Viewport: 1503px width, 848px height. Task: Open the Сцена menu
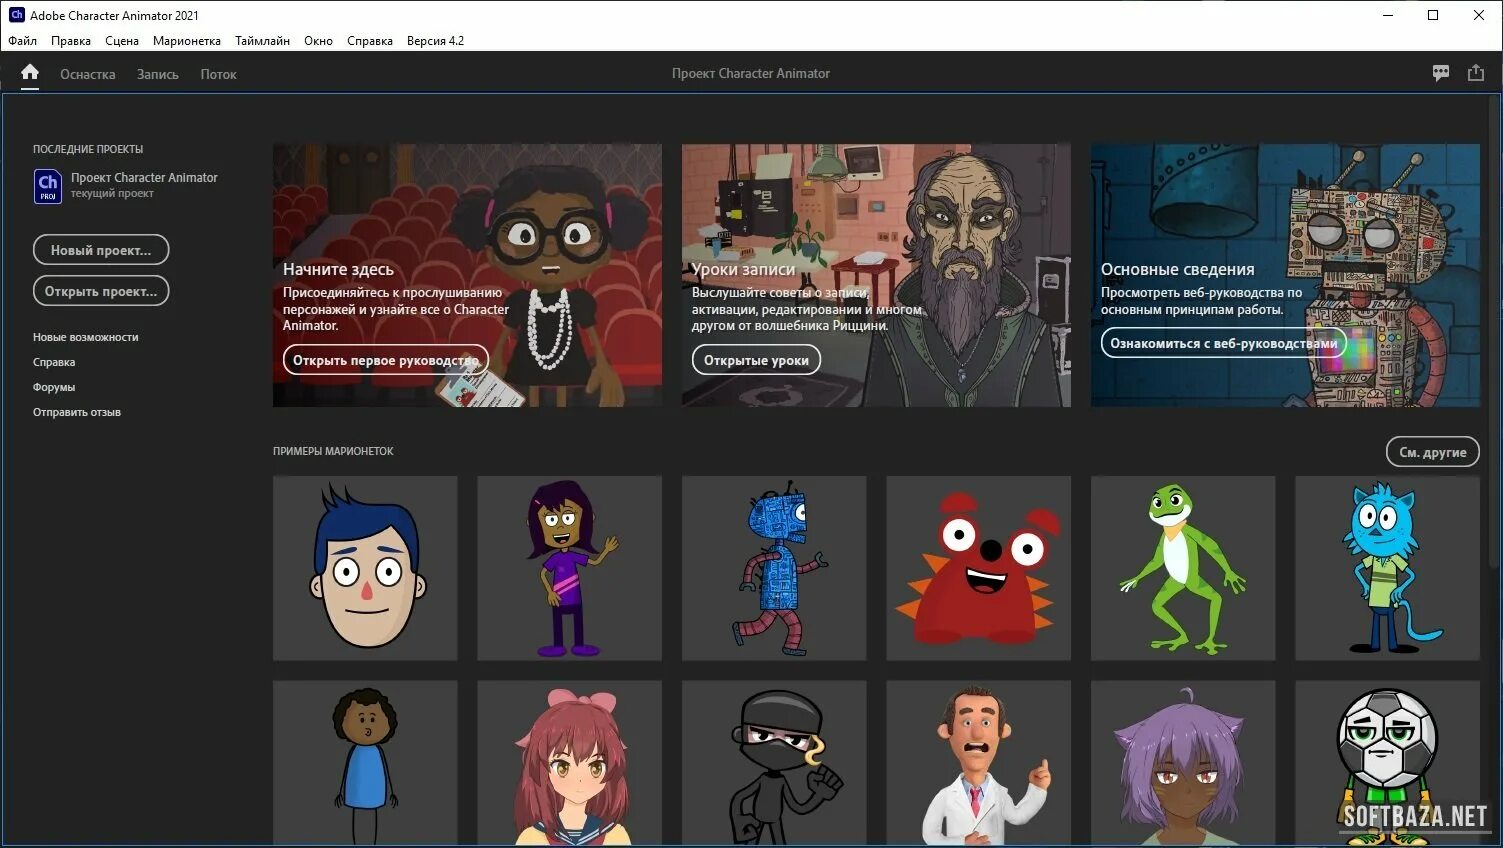(x=122, y=41)
